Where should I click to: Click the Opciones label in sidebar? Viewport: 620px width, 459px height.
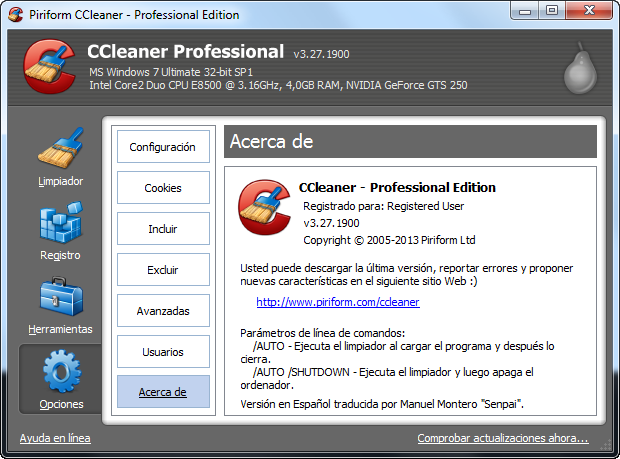(x=61, y=404)
